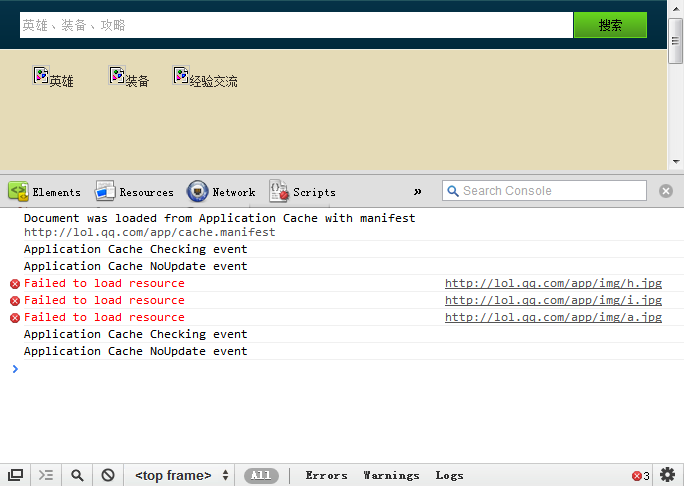
Task: Filter console by Warnings
Action: [391, 476]
